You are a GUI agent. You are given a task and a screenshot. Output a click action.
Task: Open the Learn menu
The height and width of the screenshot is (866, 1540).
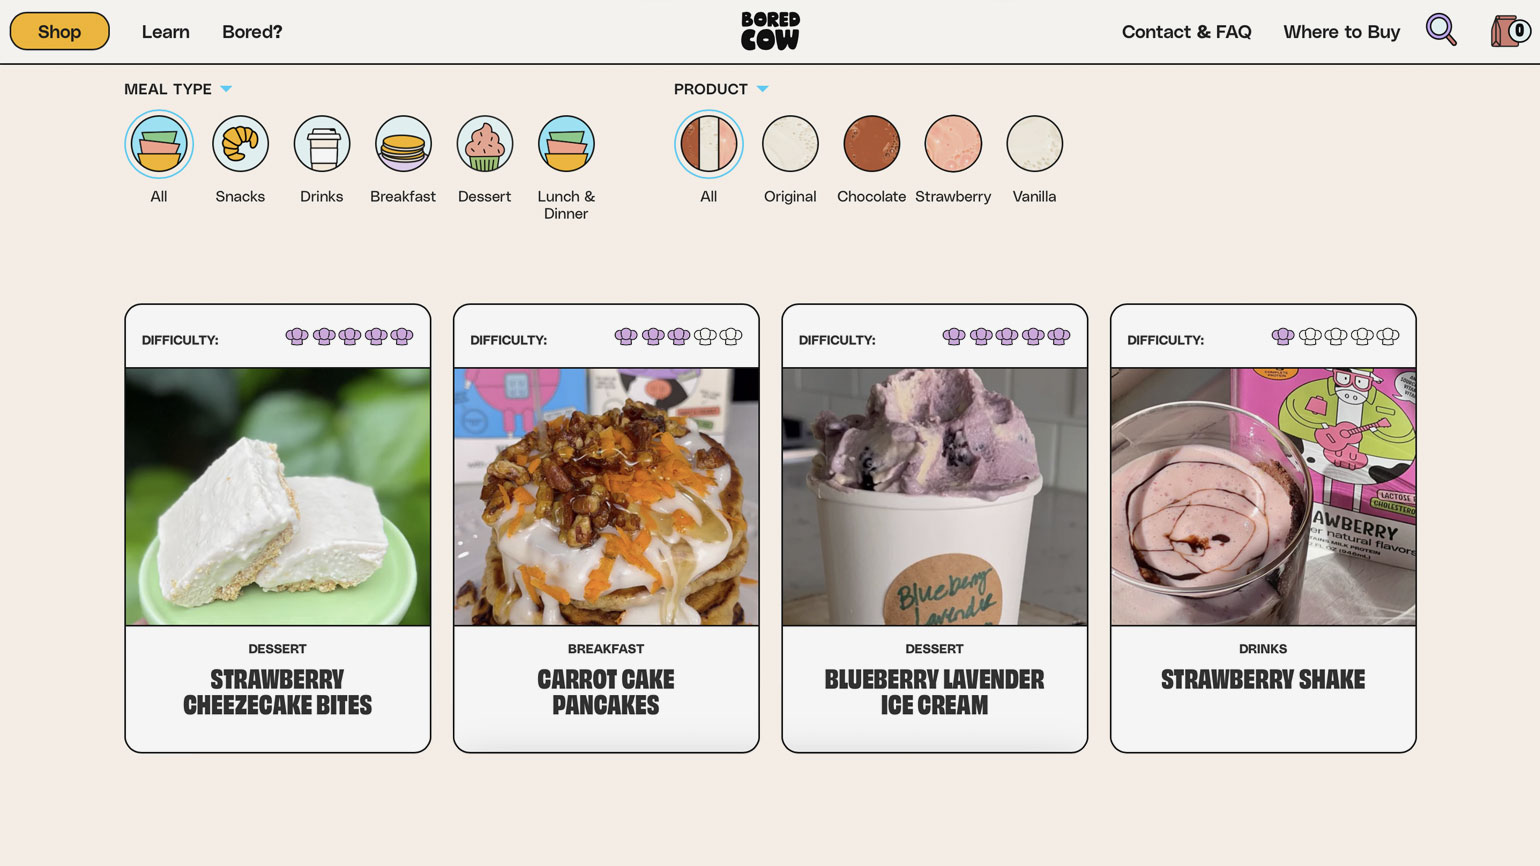point(166,32)
